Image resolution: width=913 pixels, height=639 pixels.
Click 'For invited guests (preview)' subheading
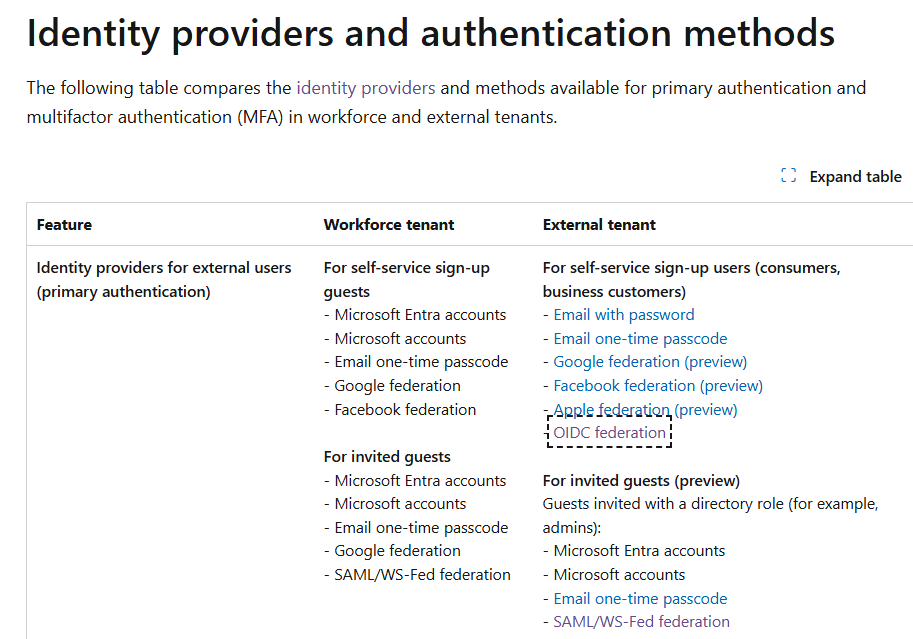641,481
